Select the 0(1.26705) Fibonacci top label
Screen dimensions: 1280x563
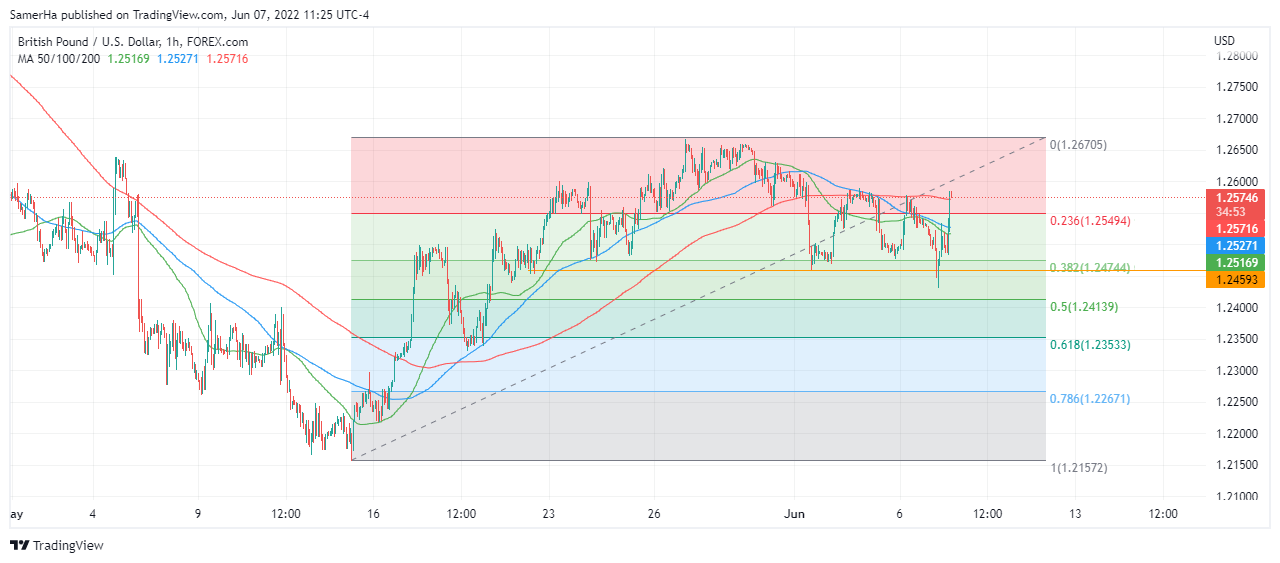[1078, 145]
